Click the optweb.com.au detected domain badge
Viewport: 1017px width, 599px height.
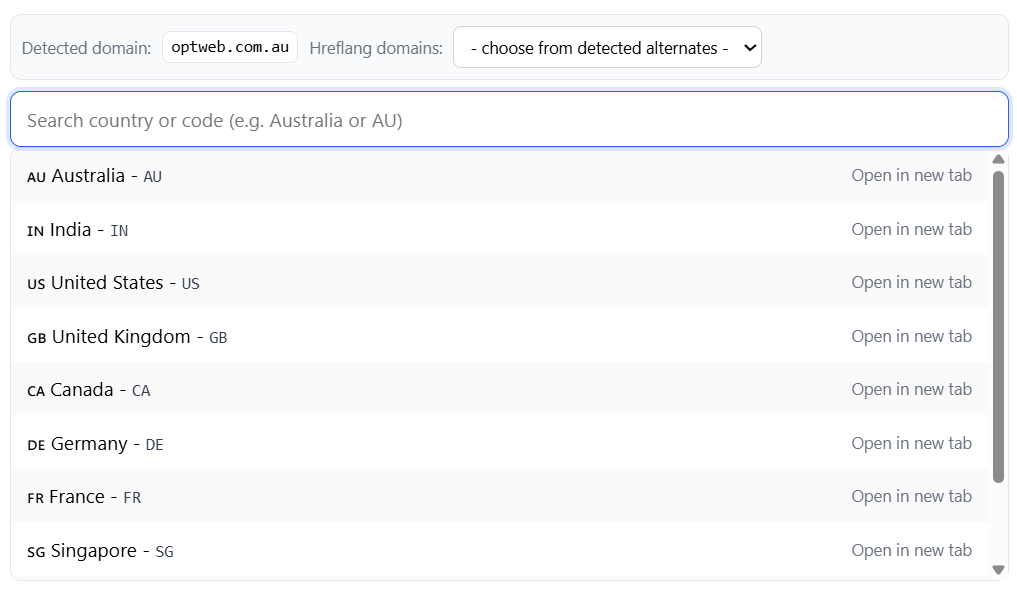(x=229, y=46)
